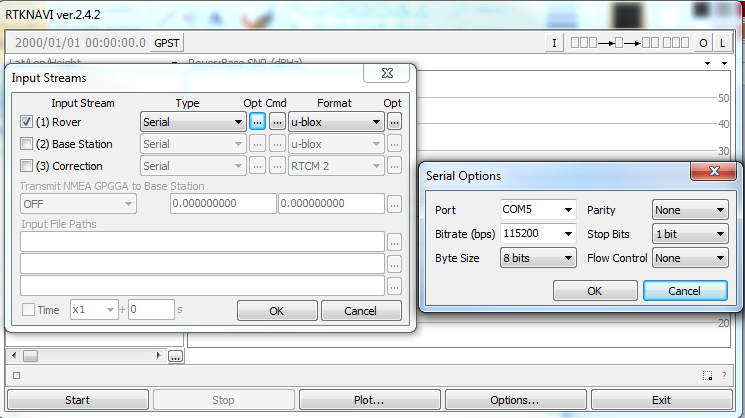Screen dimensions: 745x418
Task: Enable the (2) Base Station checkbox
Action: coord(27,144)
